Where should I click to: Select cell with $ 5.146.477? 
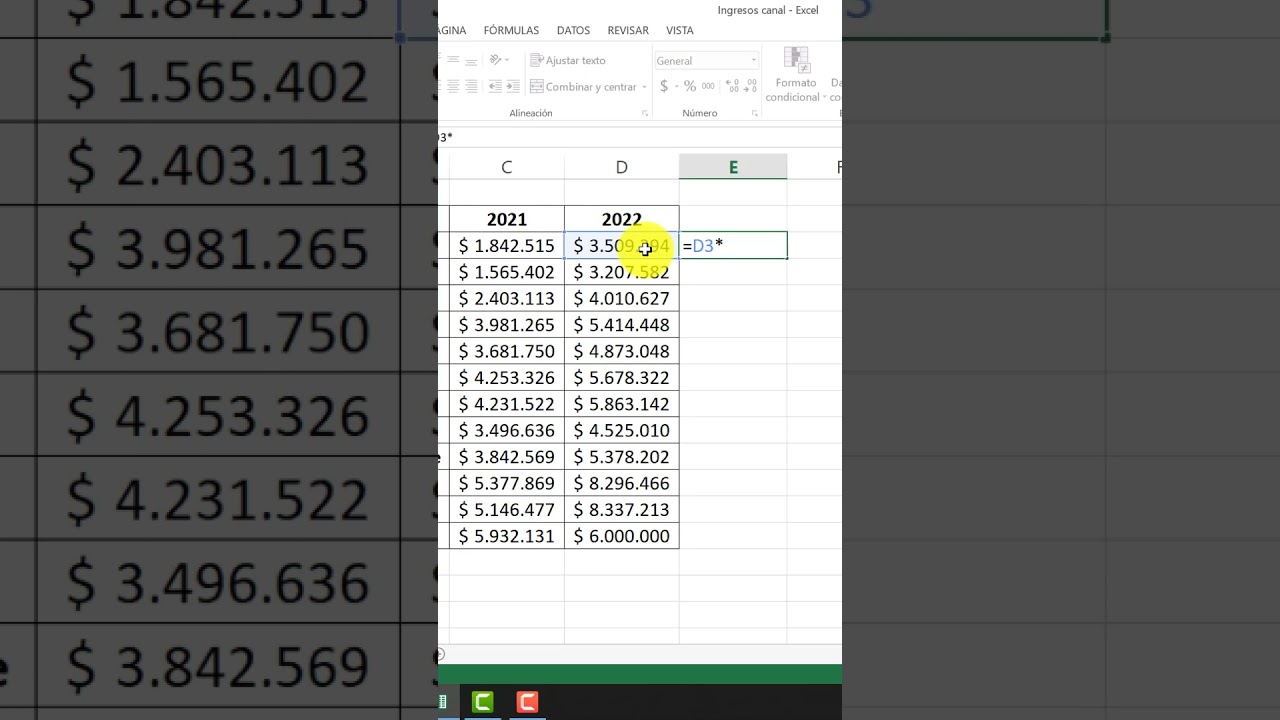507,510
